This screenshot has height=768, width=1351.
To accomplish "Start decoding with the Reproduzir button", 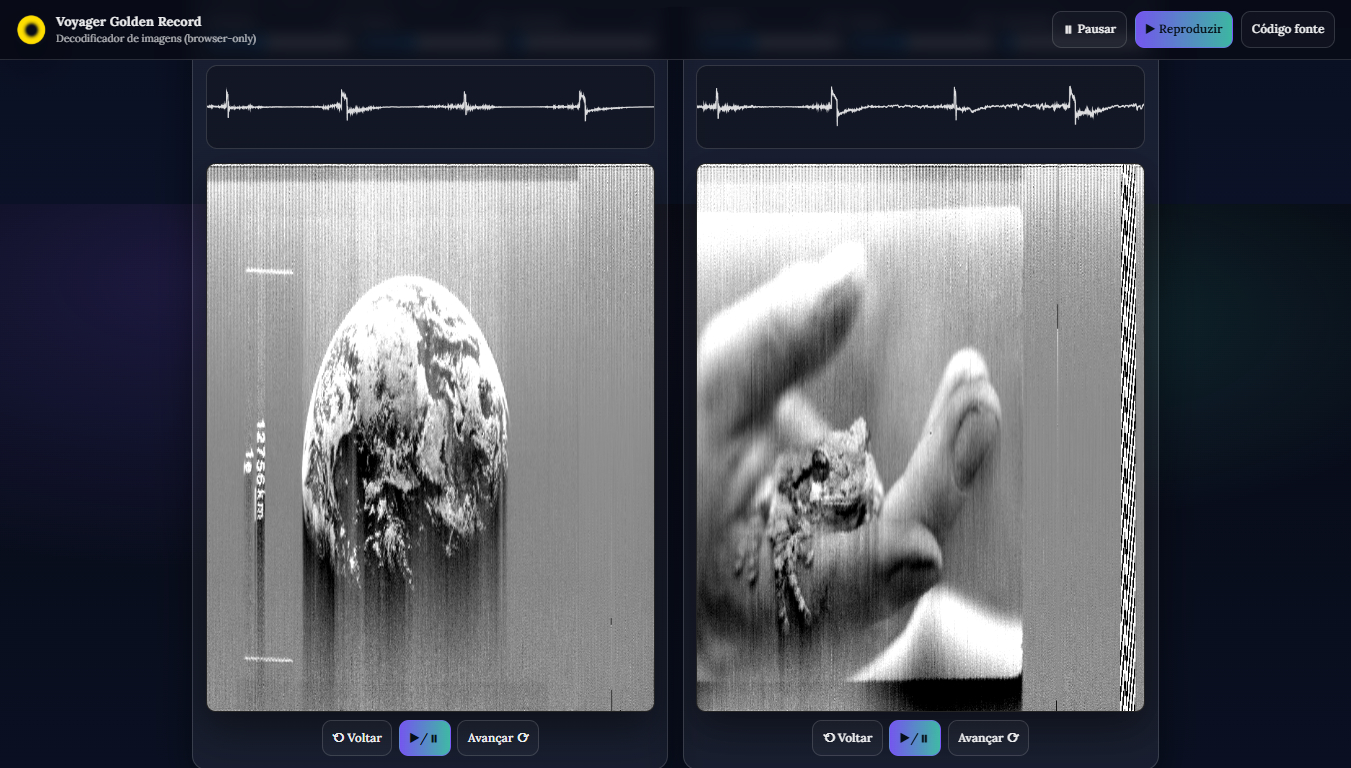I will point(1183,30).
